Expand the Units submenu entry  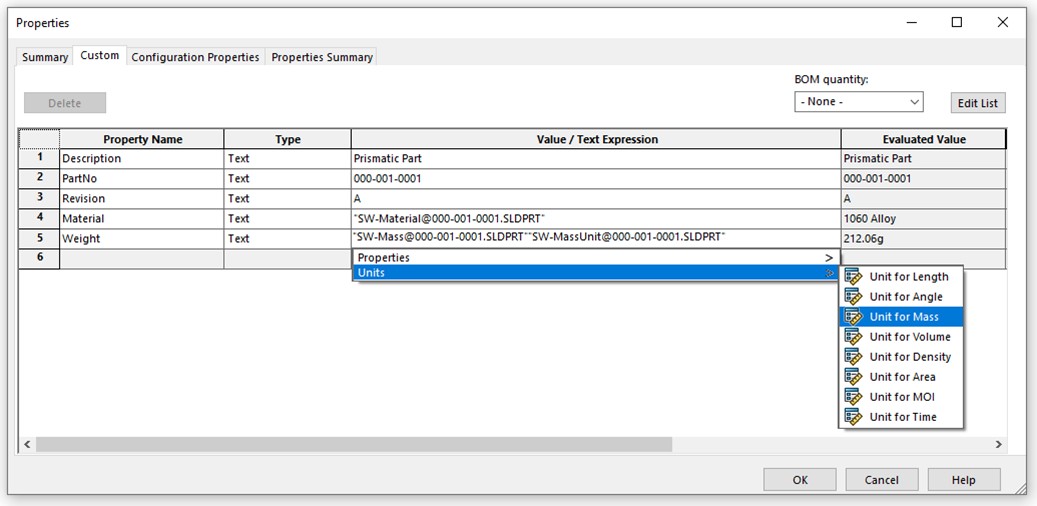coord(594,273)
